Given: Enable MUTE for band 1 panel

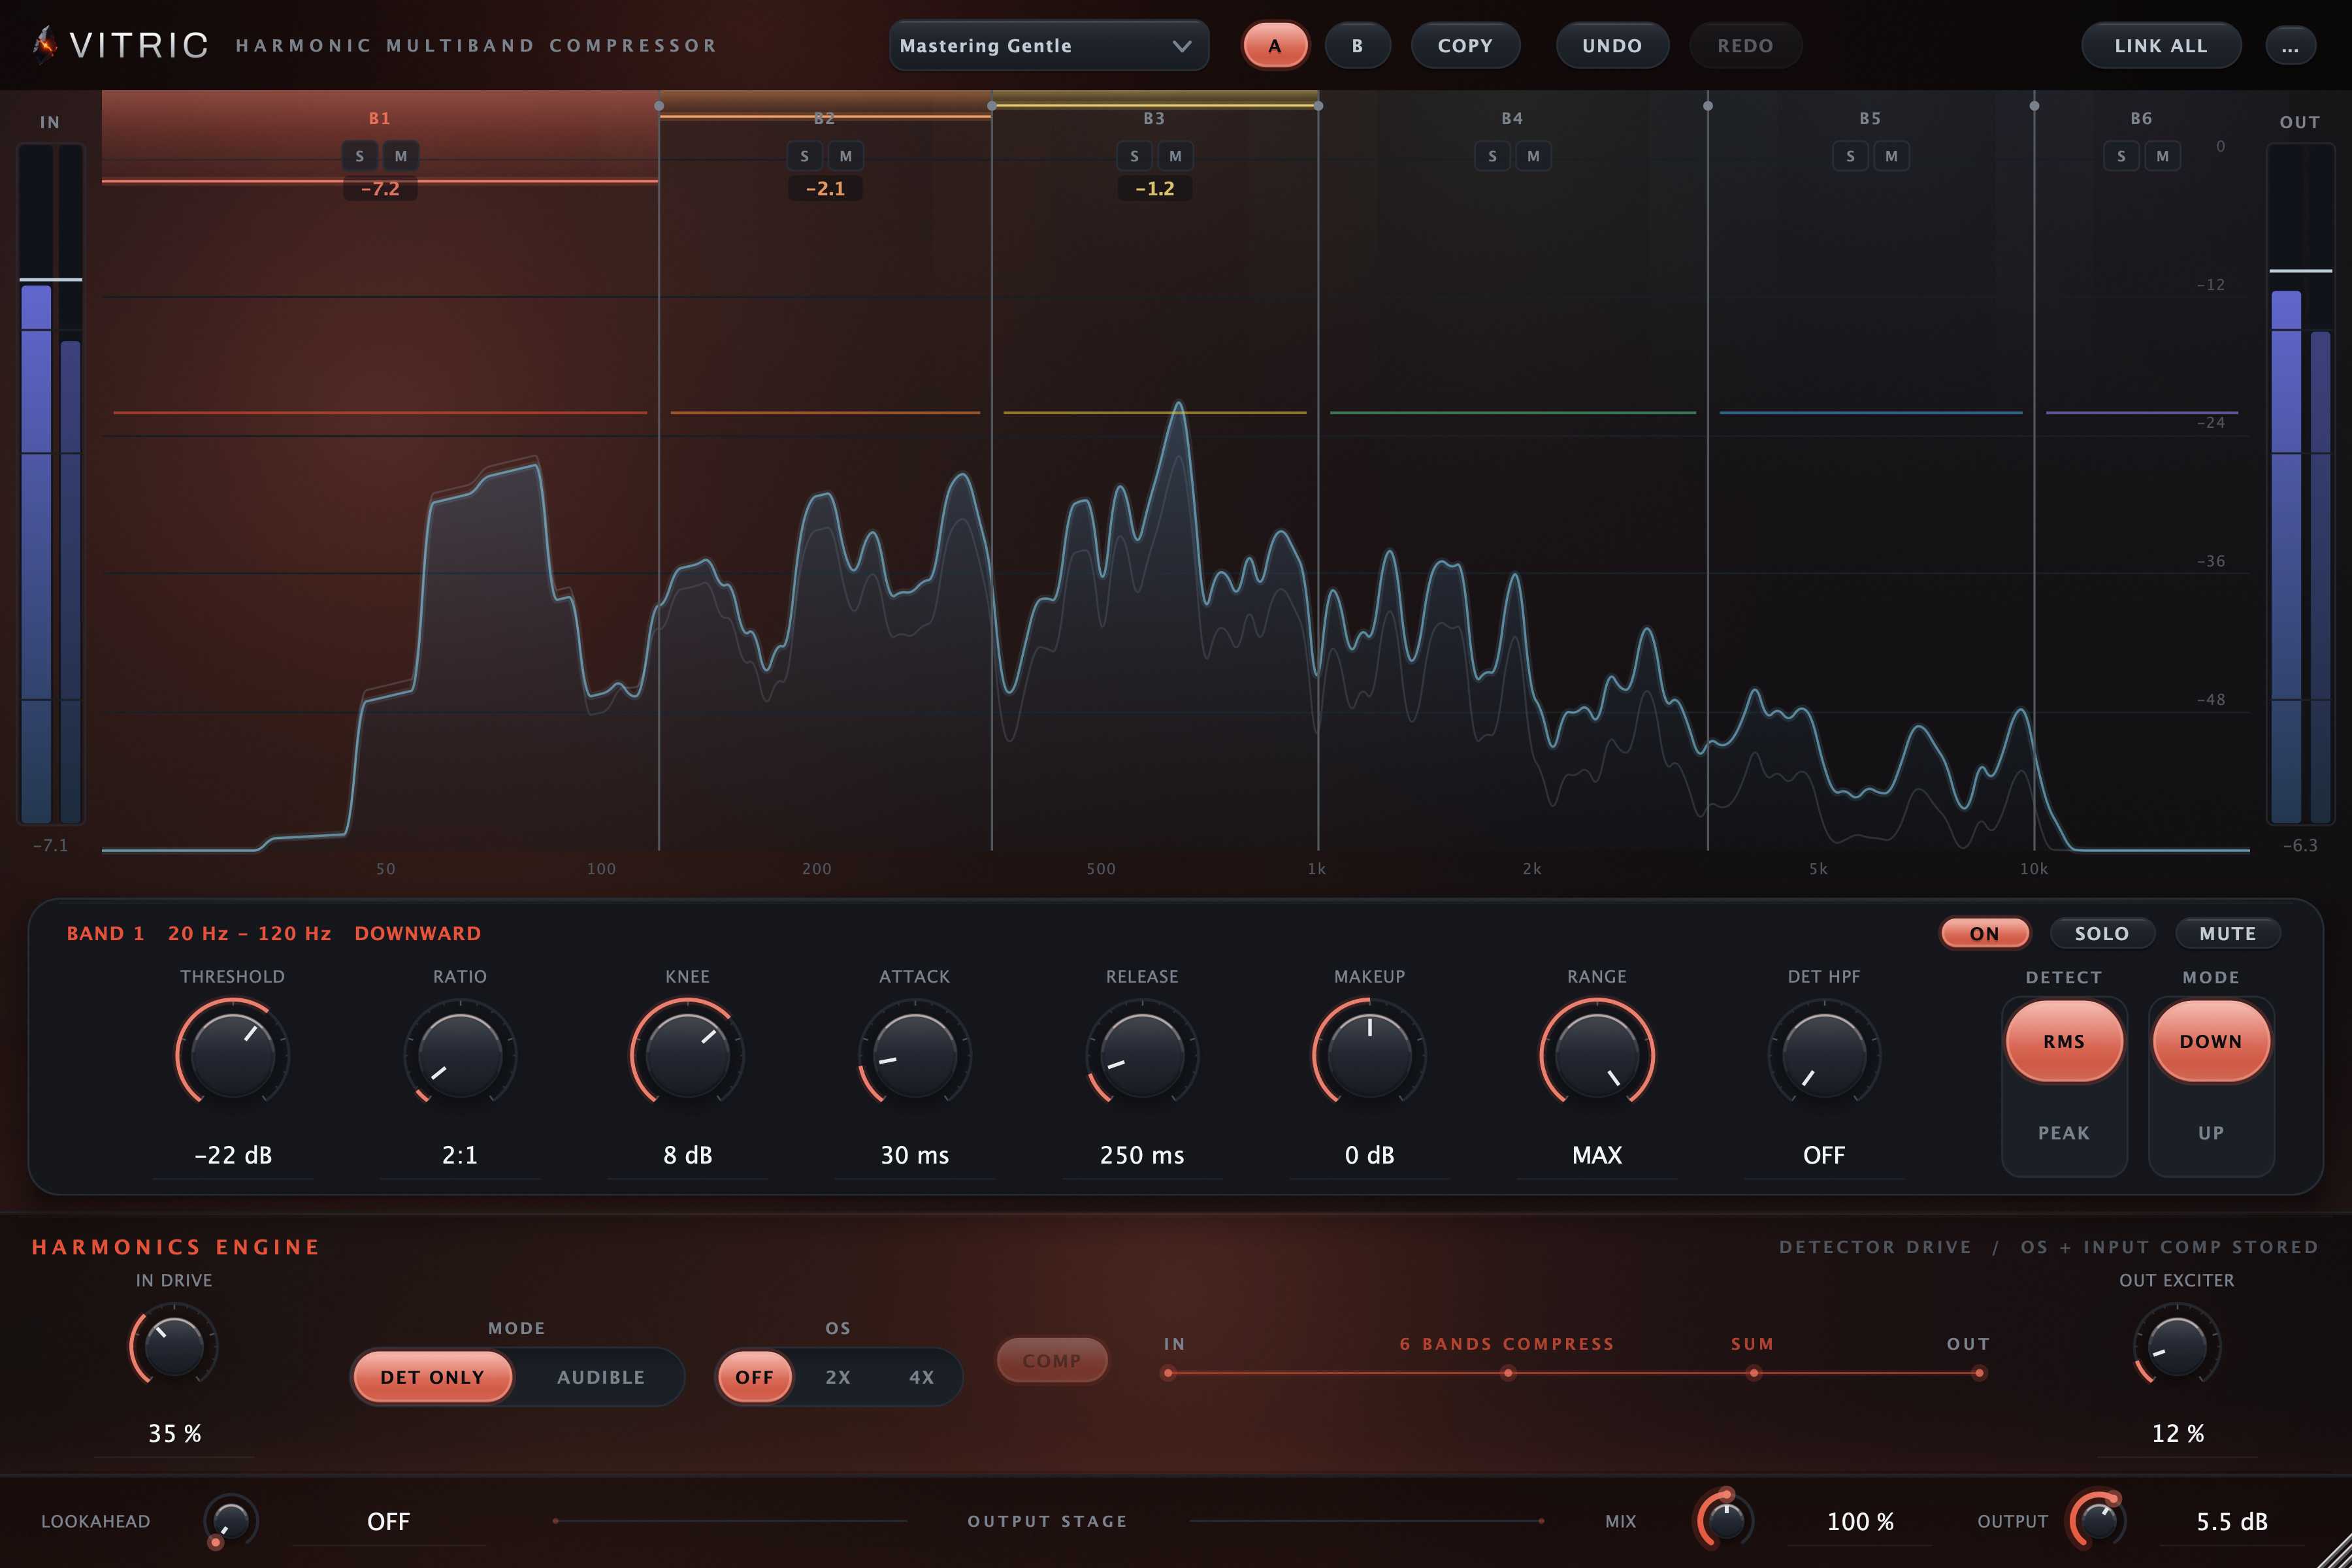Looking at the screenshot, I should coord(2227,933).
